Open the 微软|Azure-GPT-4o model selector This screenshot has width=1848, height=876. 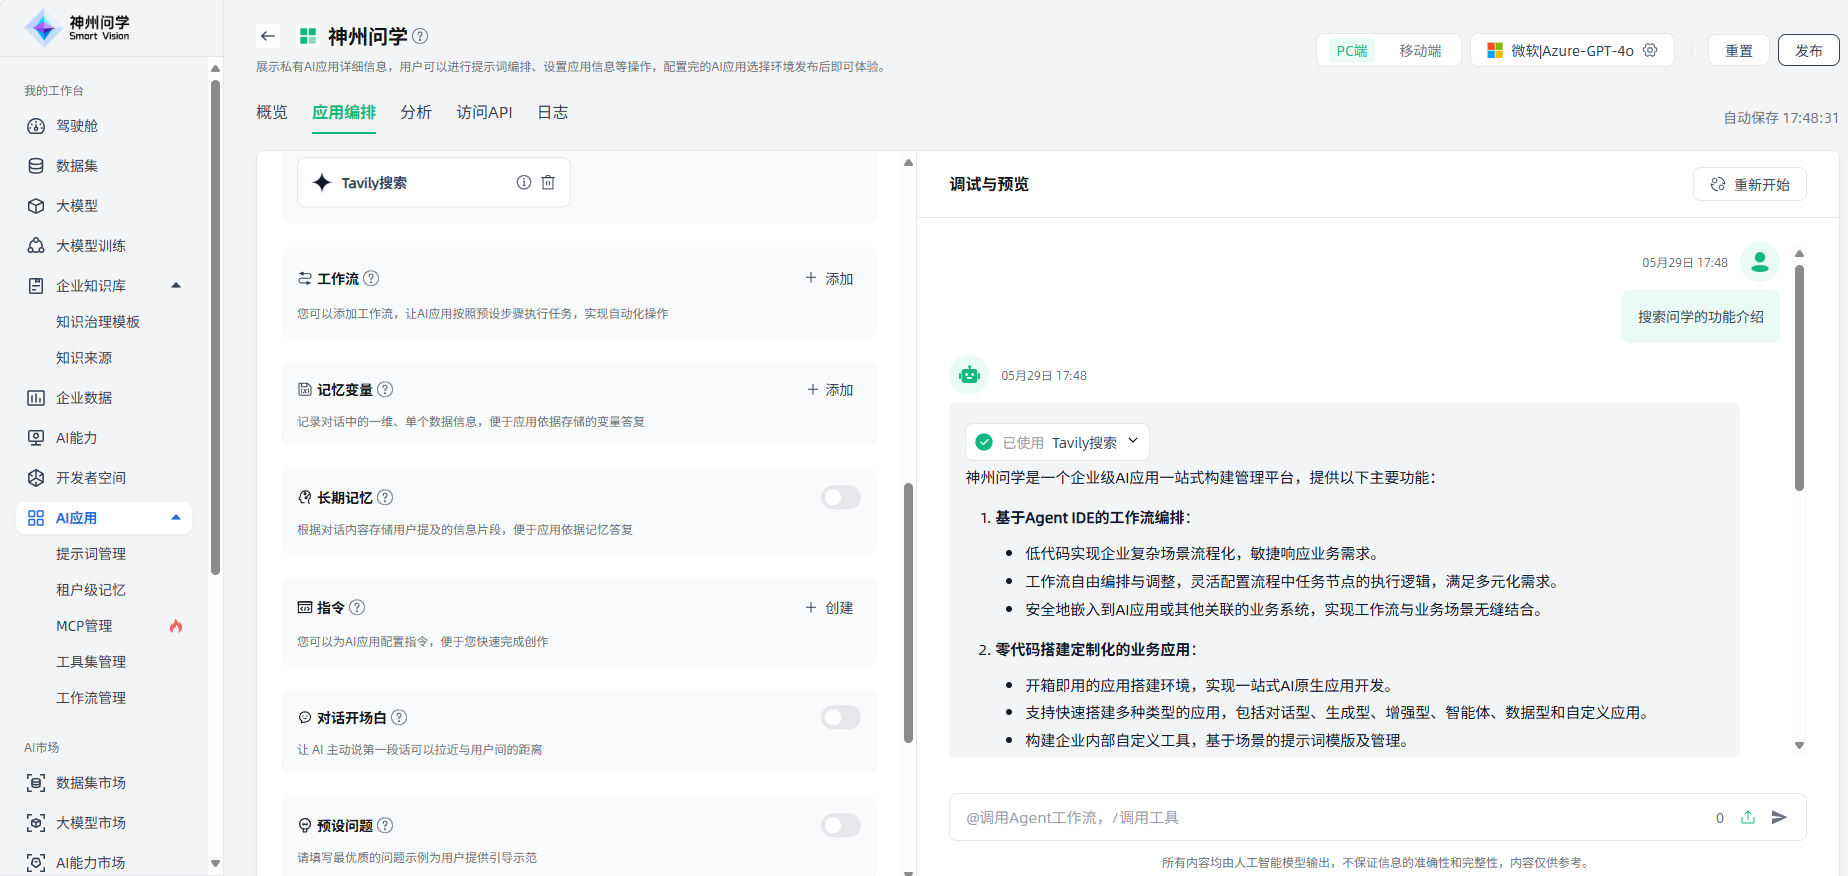point(1572,50)
